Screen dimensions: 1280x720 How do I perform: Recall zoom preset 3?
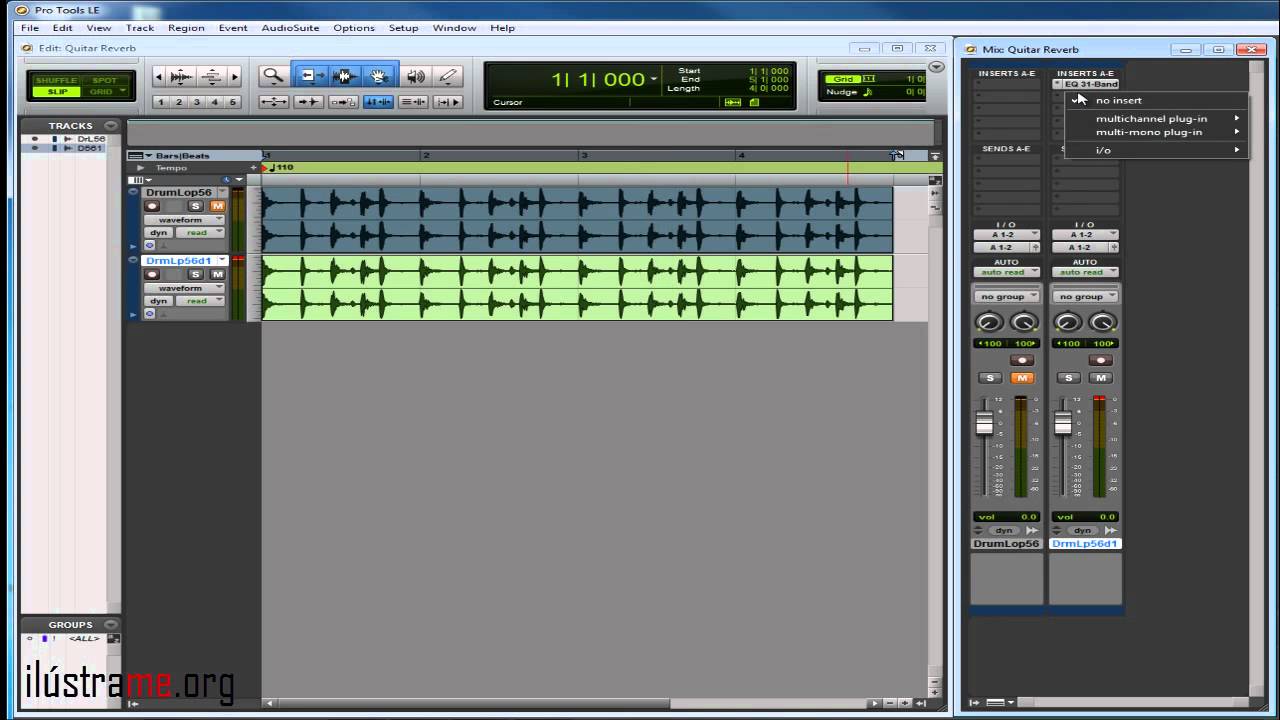(x=197, y=102)
